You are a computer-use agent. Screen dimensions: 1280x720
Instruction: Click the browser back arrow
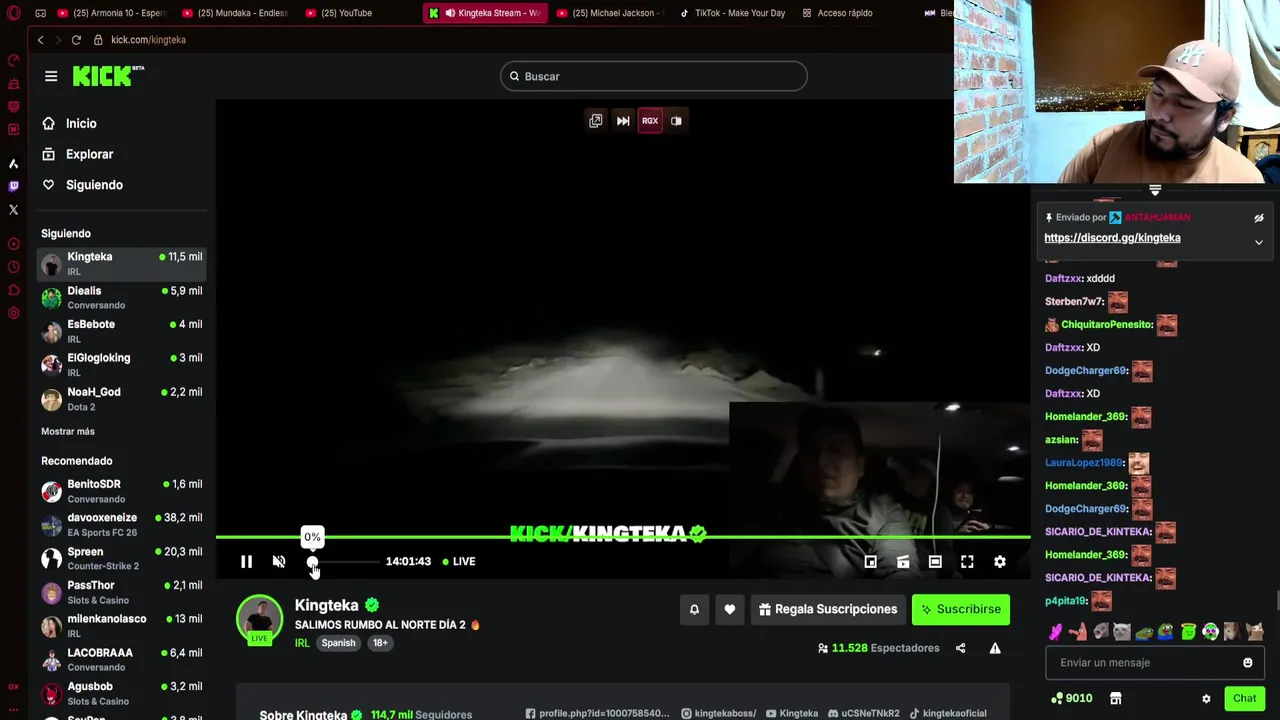coord(40,40)
